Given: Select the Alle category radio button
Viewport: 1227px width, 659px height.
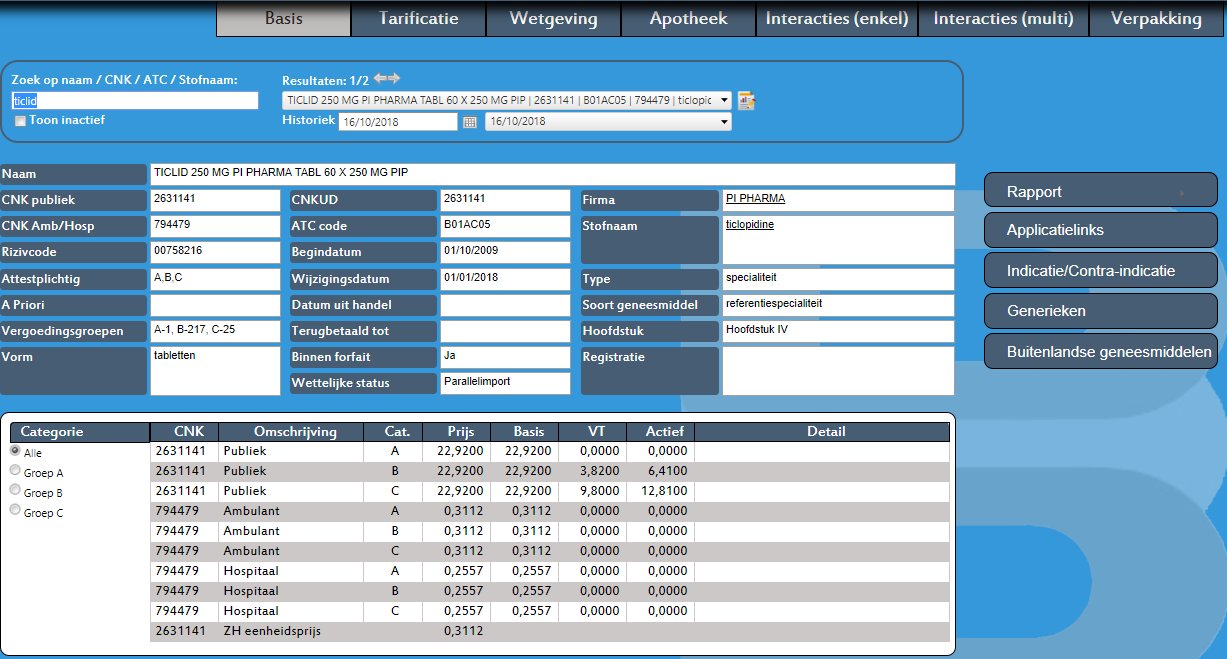Looking at the screenshot, I should click(15, 451).
